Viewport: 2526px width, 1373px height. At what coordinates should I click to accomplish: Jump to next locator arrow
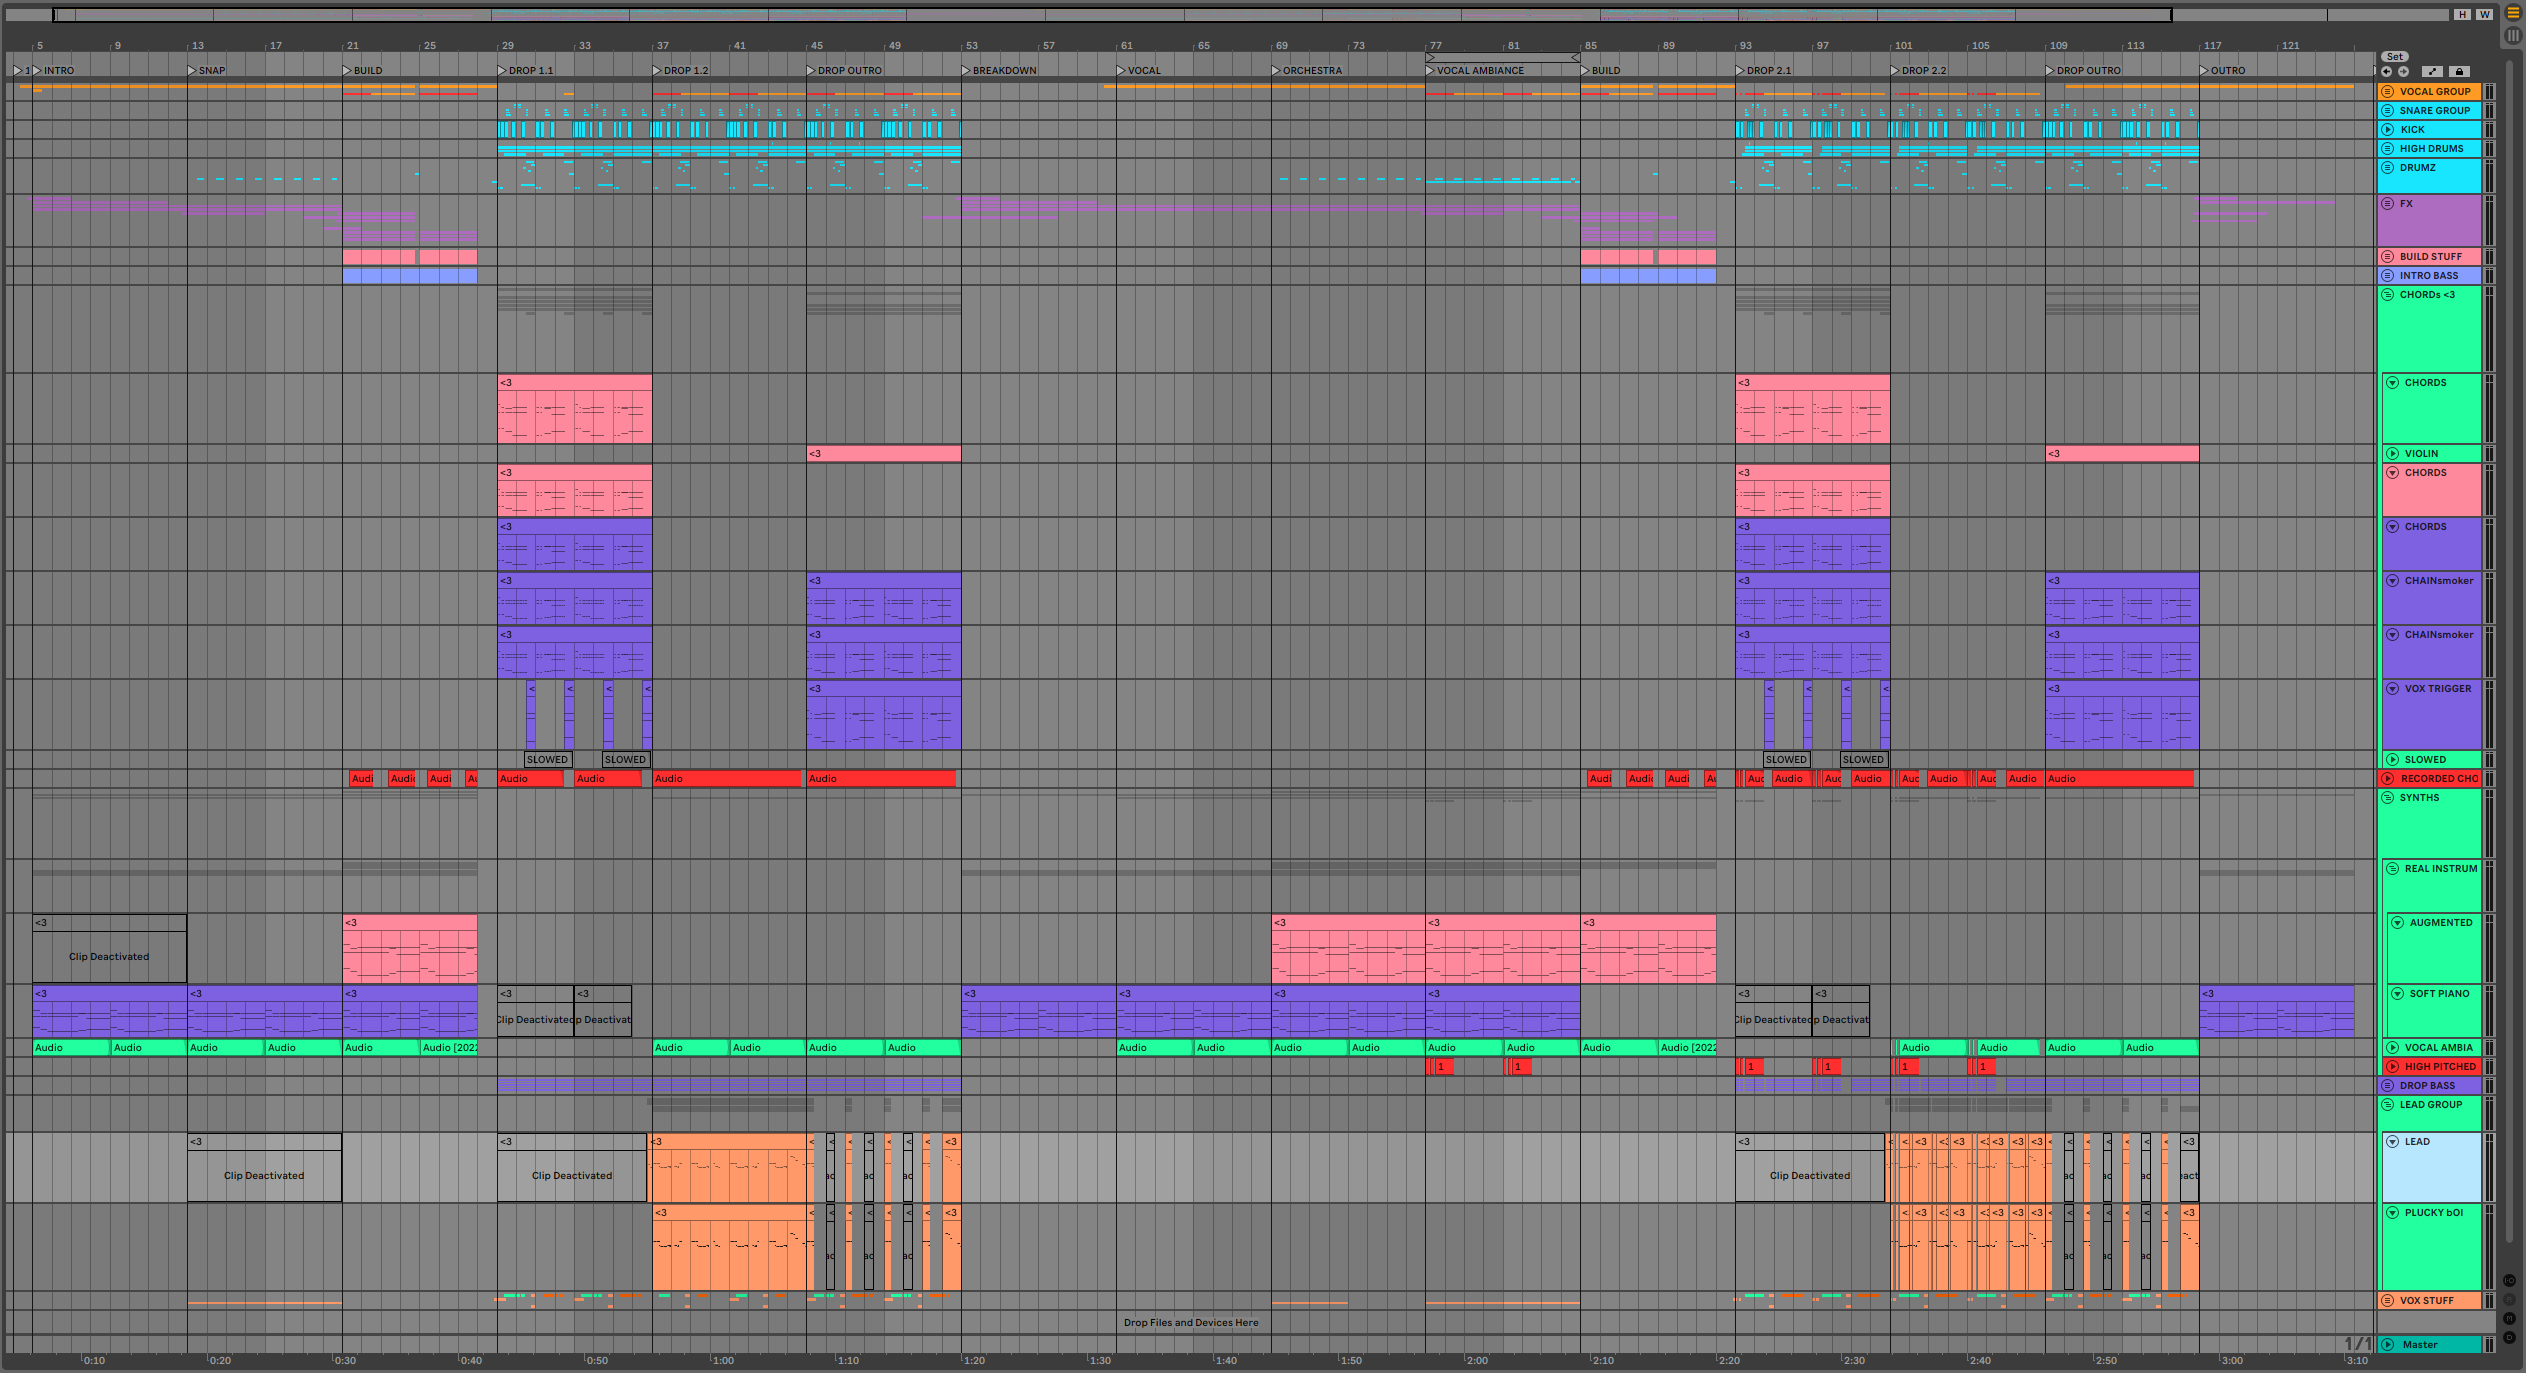[2403, 72]
